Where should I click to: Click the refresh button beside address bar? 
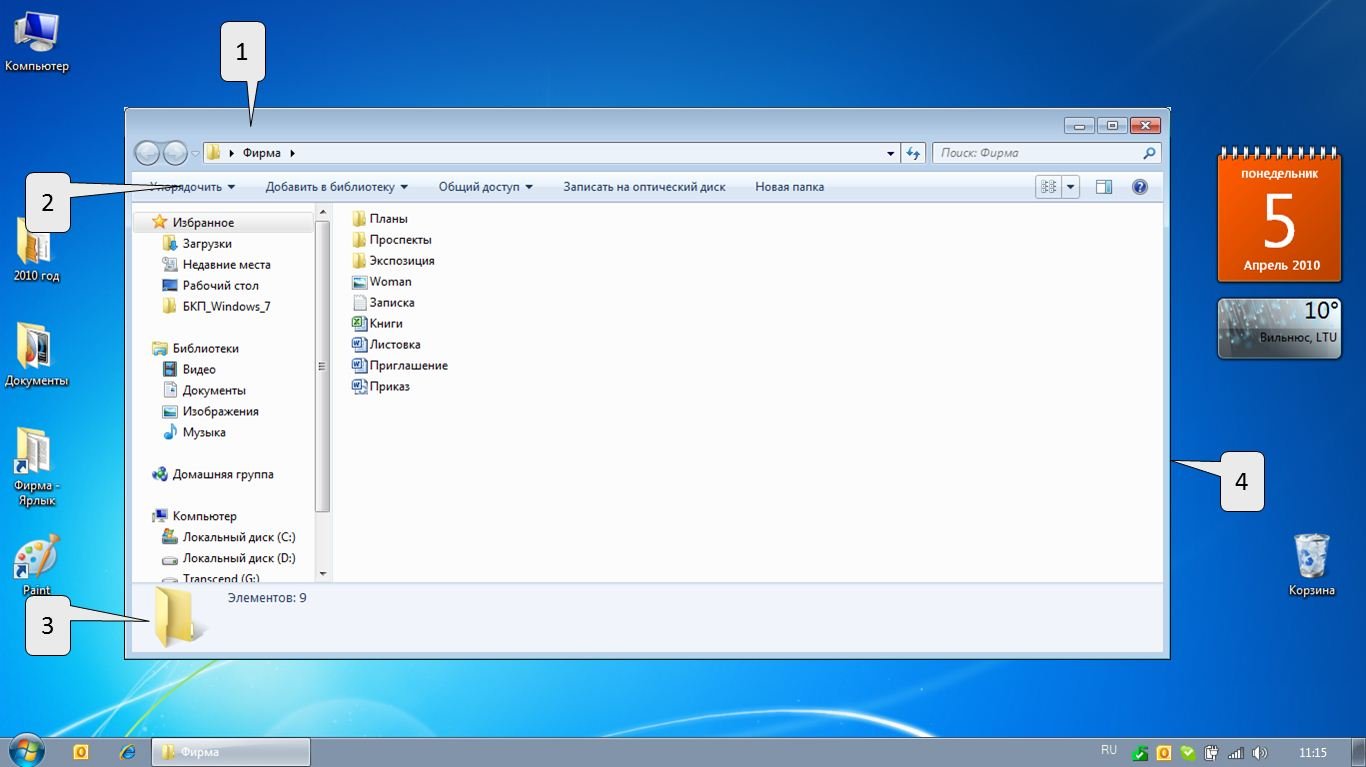pyautogui.click(x=913, y=153)
